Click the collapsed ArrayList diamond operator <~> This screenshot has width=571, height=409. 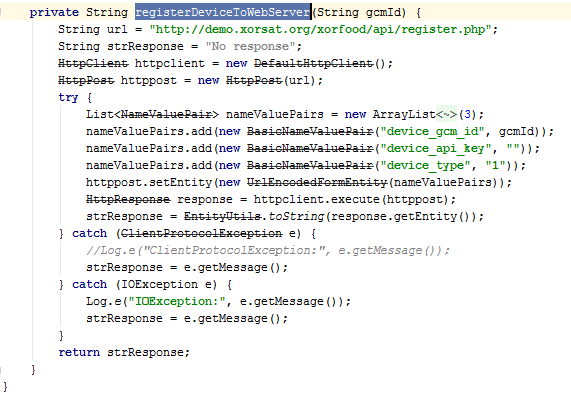[446, 114]
